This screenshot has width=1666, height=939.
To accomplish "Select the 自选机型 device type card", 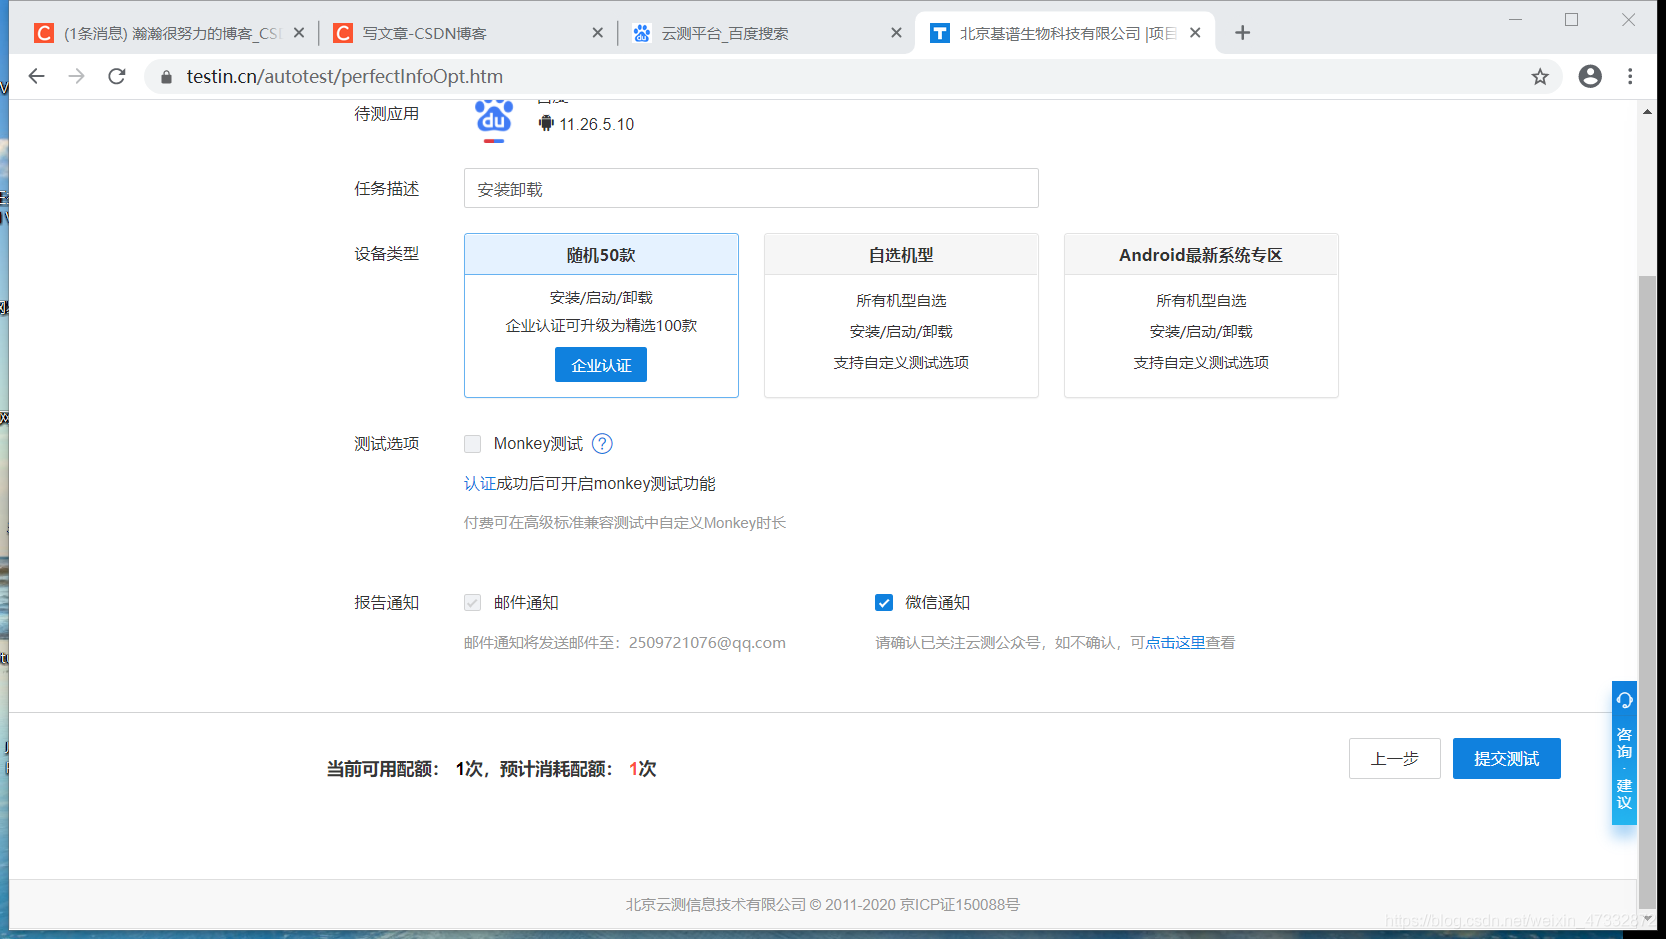I will click(x=901, y=315).
